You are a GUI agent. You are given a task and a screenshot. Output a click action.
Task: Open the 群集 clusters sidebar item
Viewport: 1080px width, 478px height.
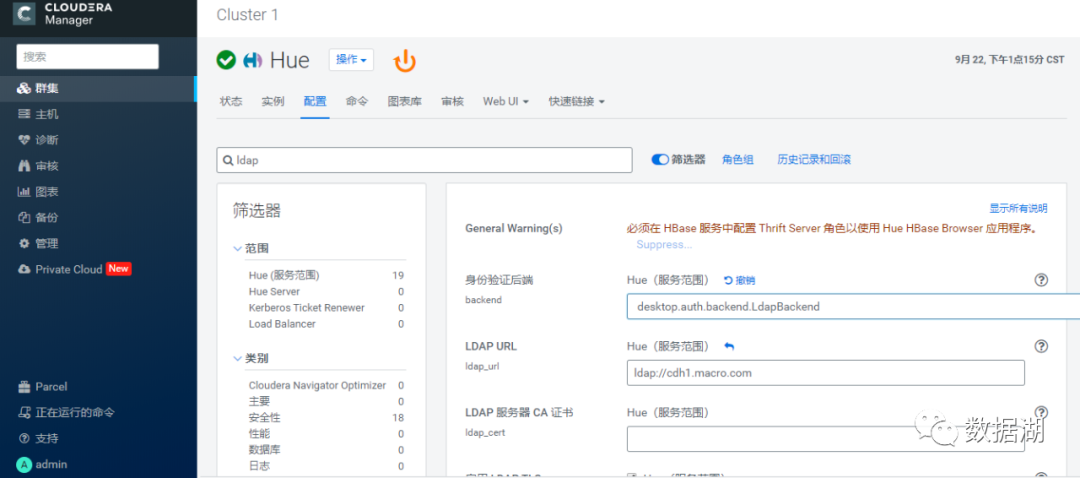[98, 88]
